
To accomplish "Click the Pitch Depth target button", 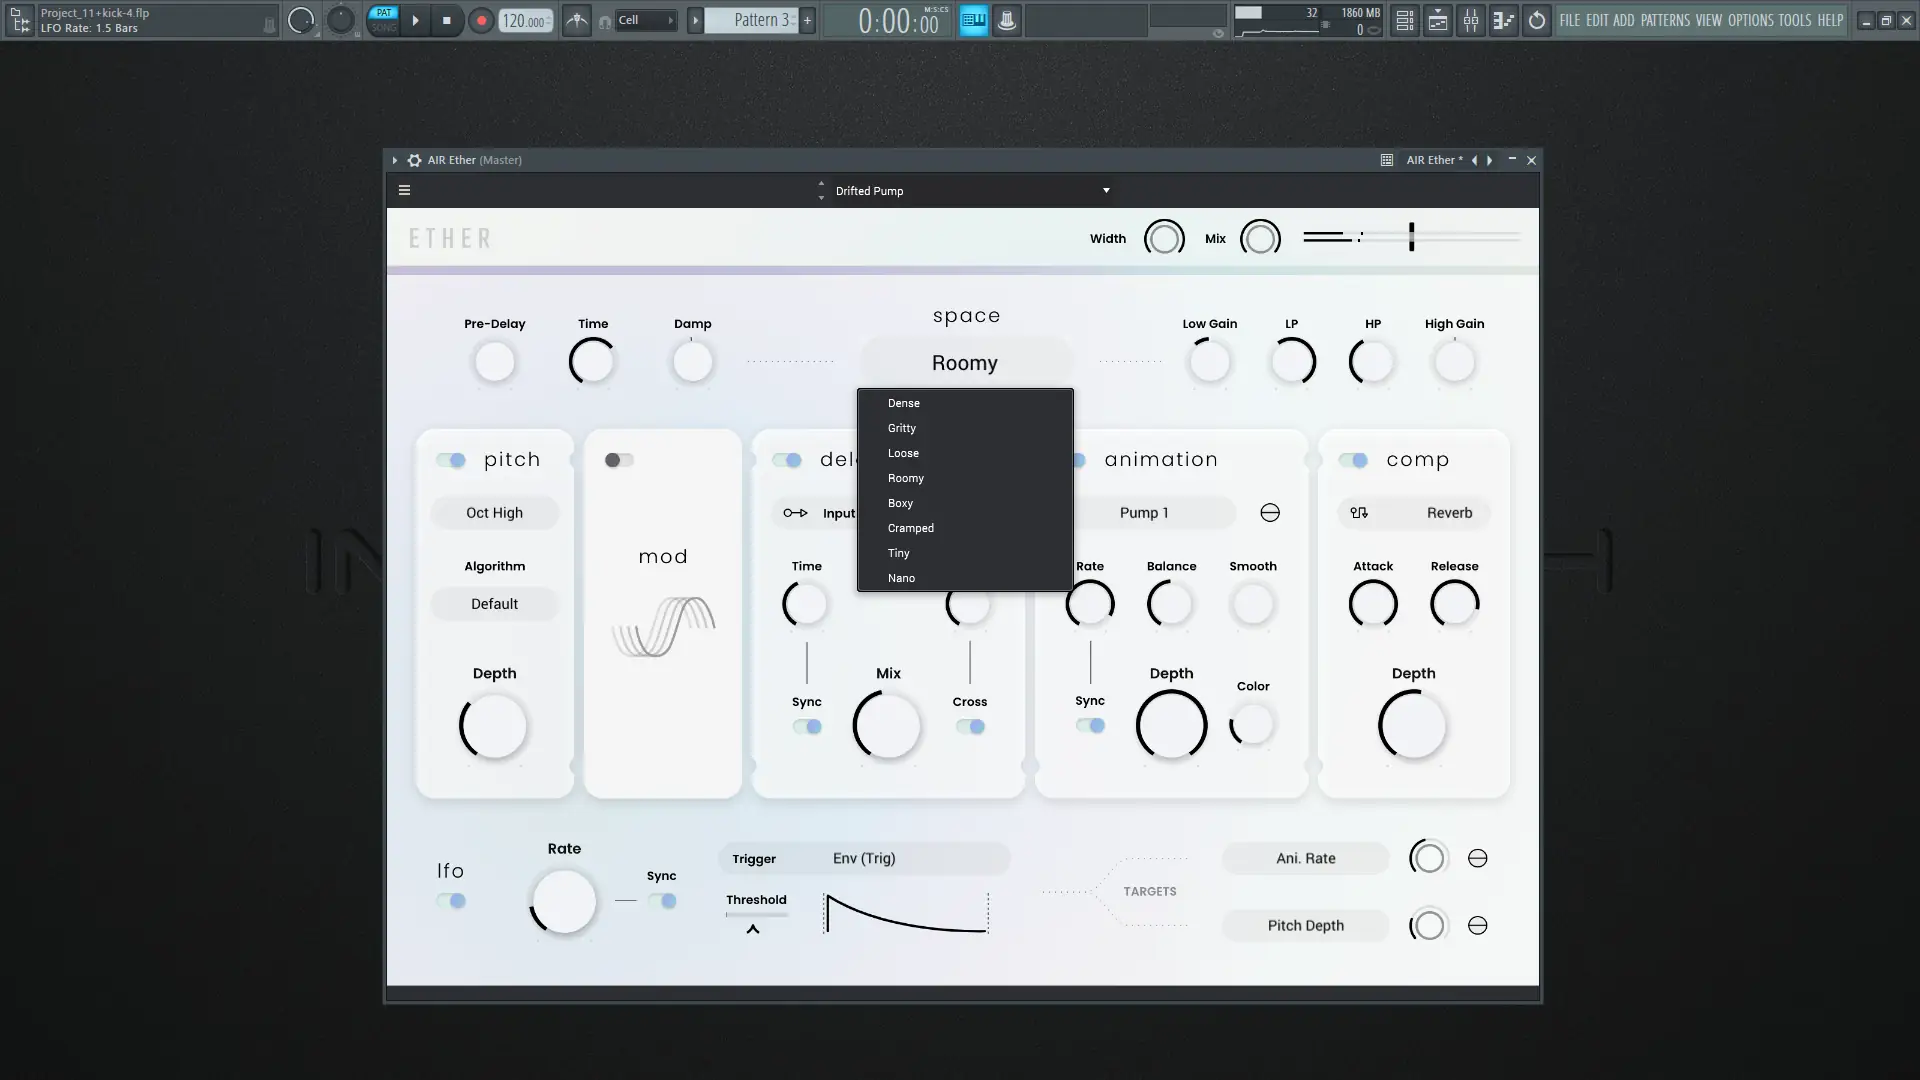I will 1305,926.
